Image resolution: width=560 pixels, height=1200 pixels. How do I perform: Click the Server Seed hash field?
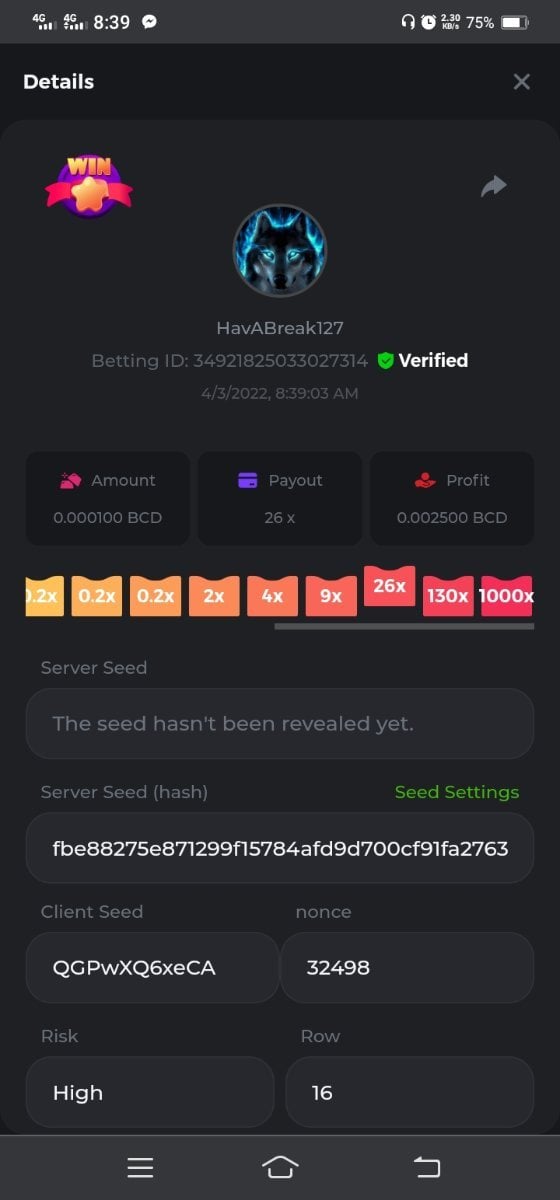pos(280,848)
